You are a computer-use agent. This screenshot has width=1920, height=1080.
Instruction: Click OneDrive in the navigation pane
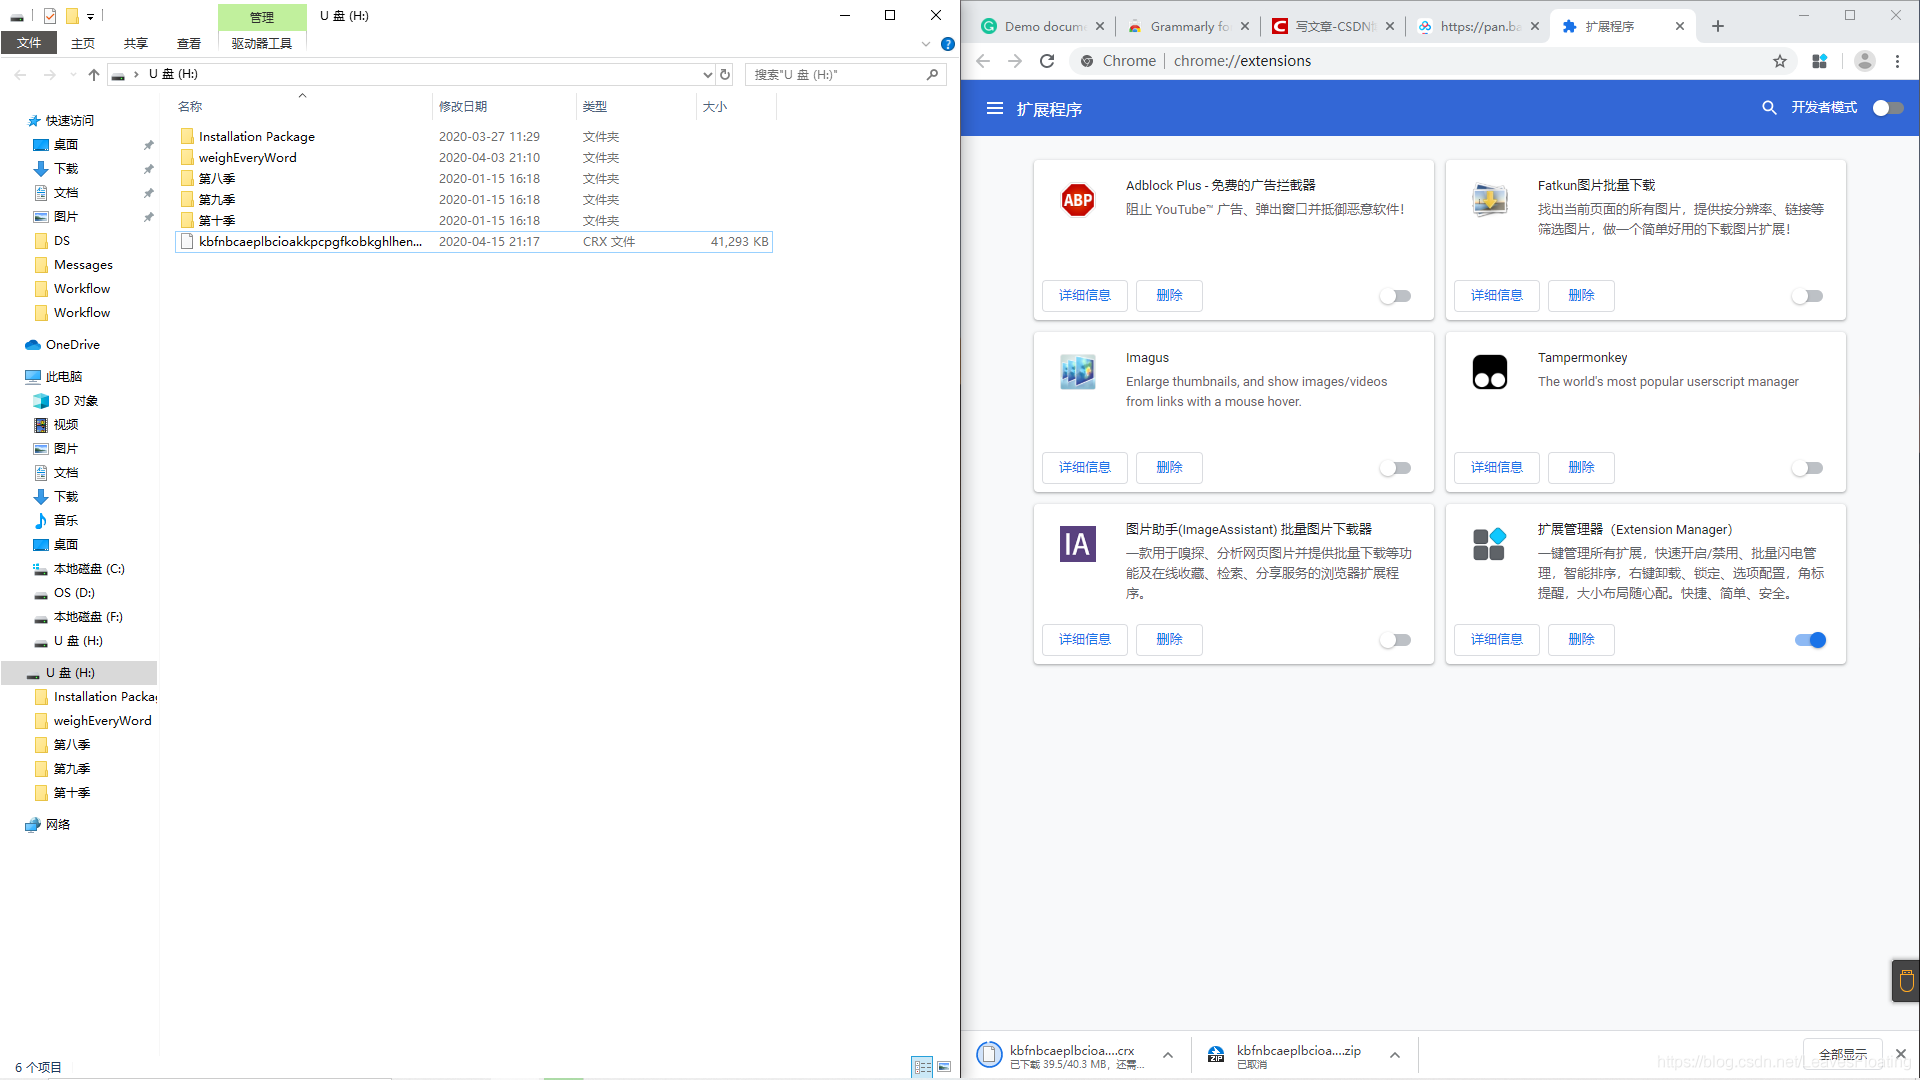73,345
